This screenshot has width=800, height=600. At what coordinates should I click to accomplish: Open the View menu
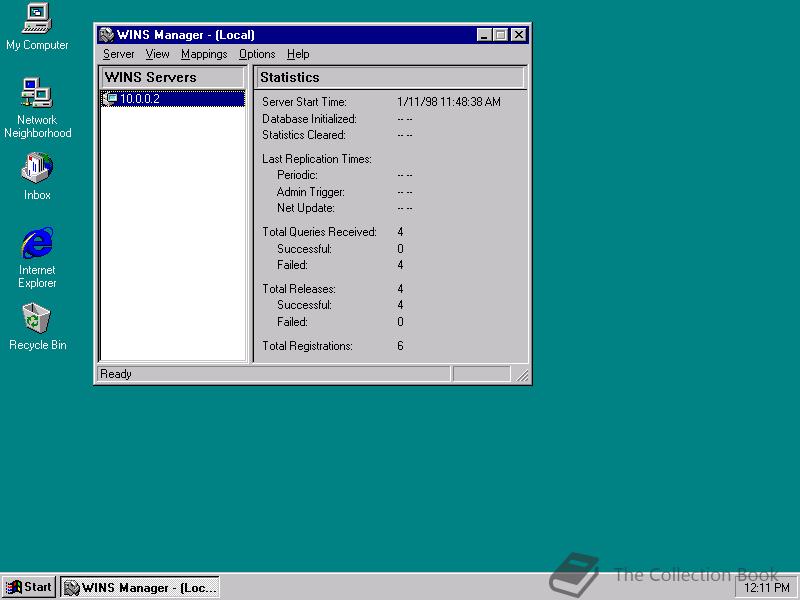[157, 54]
